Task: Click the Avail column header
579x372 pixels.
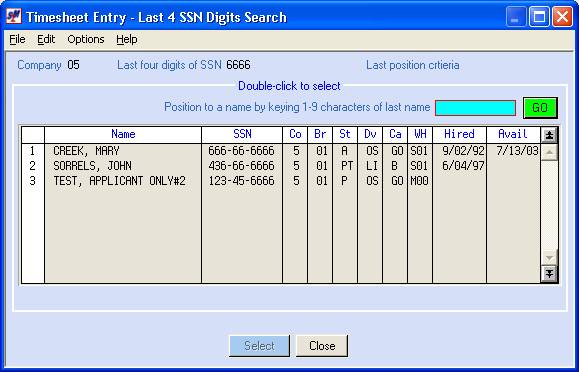Action: point(513,134)
